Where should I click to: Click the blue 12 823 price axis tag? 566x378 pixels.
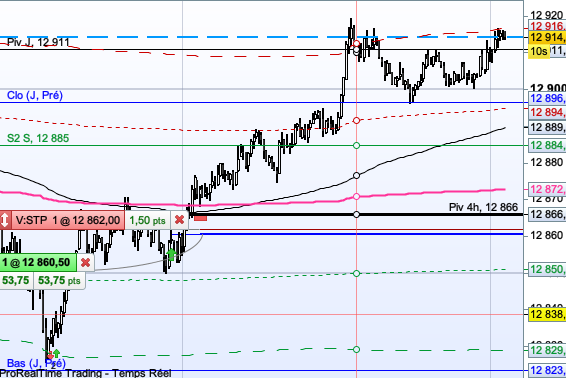pos(547,370)
